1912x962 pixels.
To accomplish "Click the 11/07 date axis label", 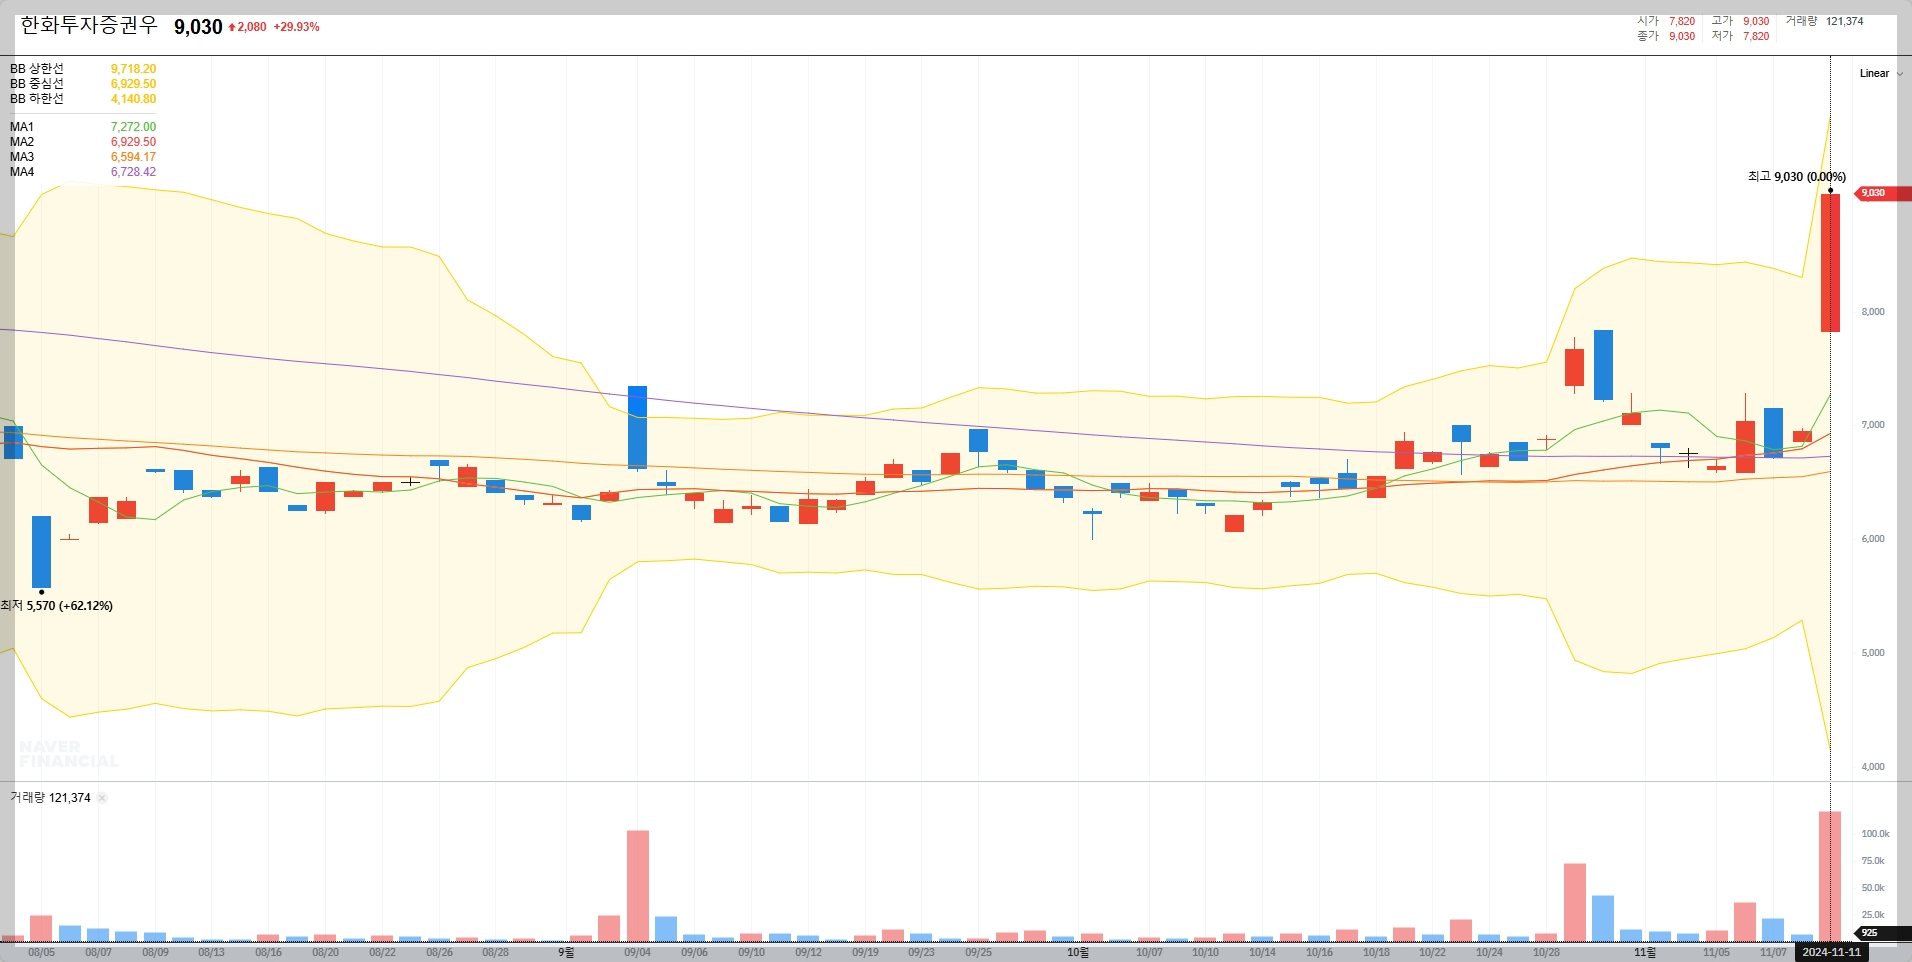I will coord(1773,953).
